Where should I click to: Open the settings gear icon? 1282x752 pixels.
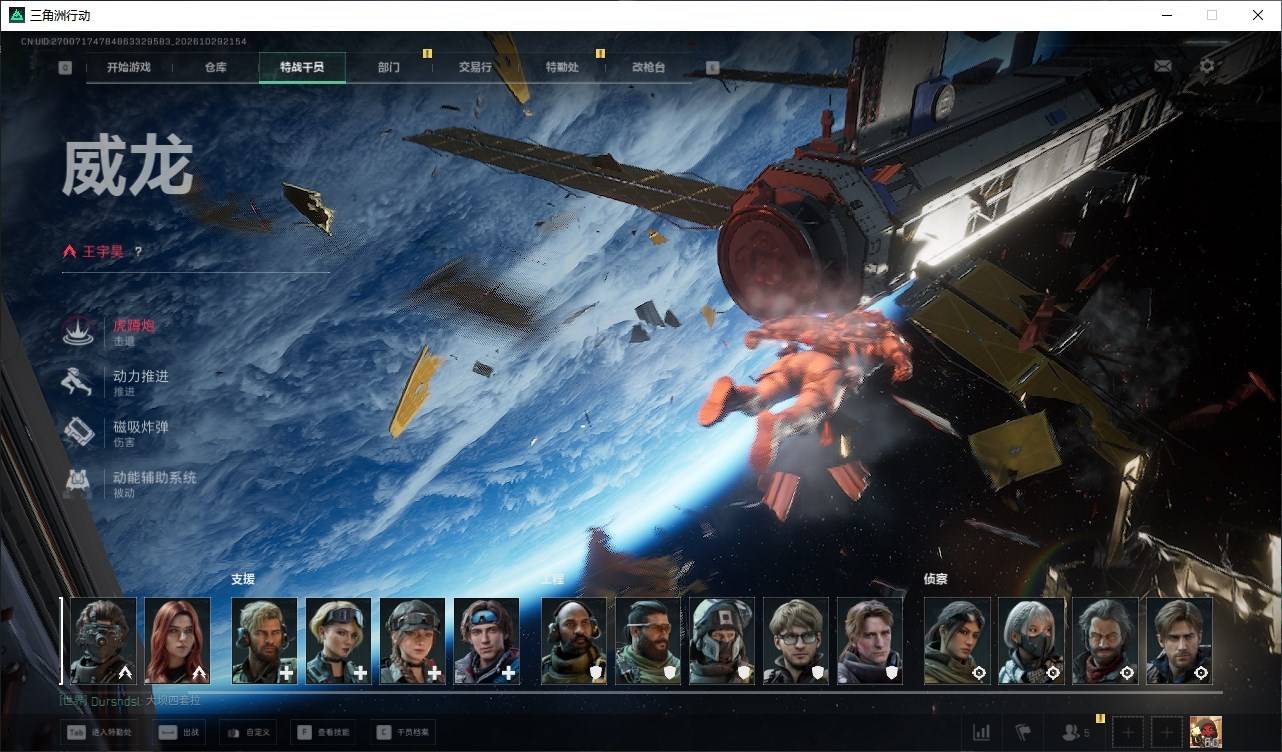tap(1207, 66)
